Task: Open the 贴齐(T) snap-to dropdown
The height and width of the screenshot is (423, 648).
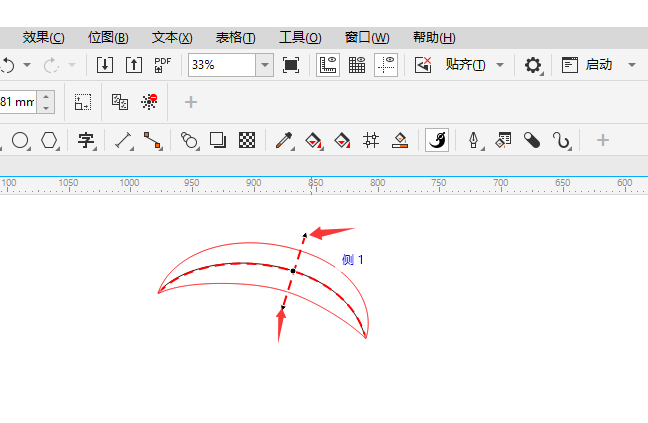Action: point(474,65)
